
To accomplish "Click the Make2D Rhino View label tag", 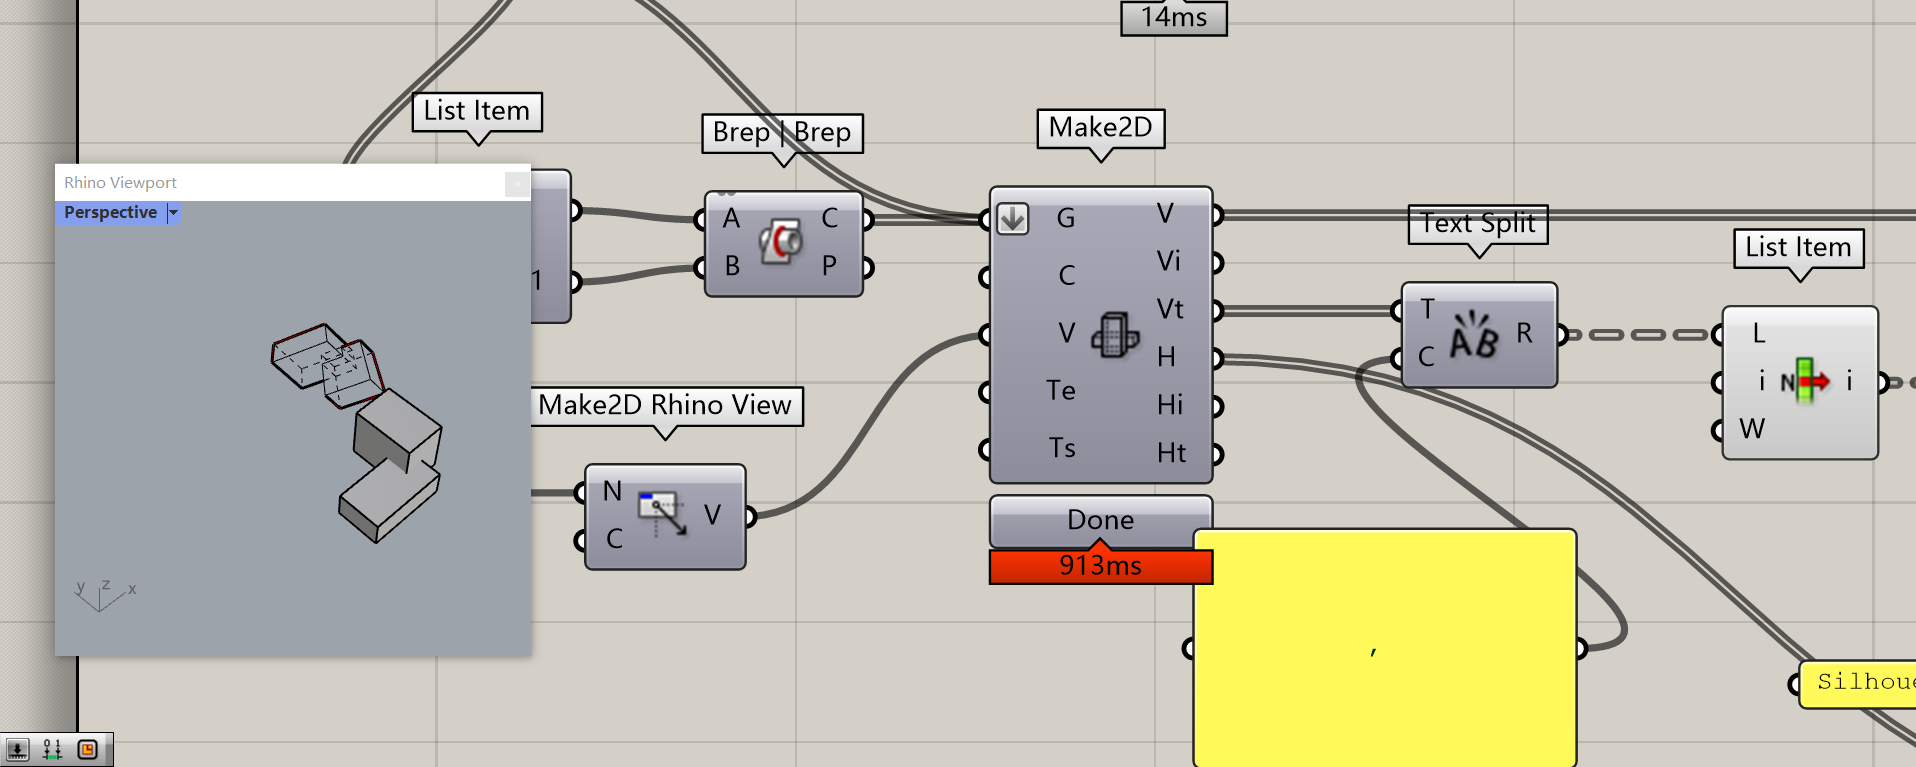I will point(667,406).
